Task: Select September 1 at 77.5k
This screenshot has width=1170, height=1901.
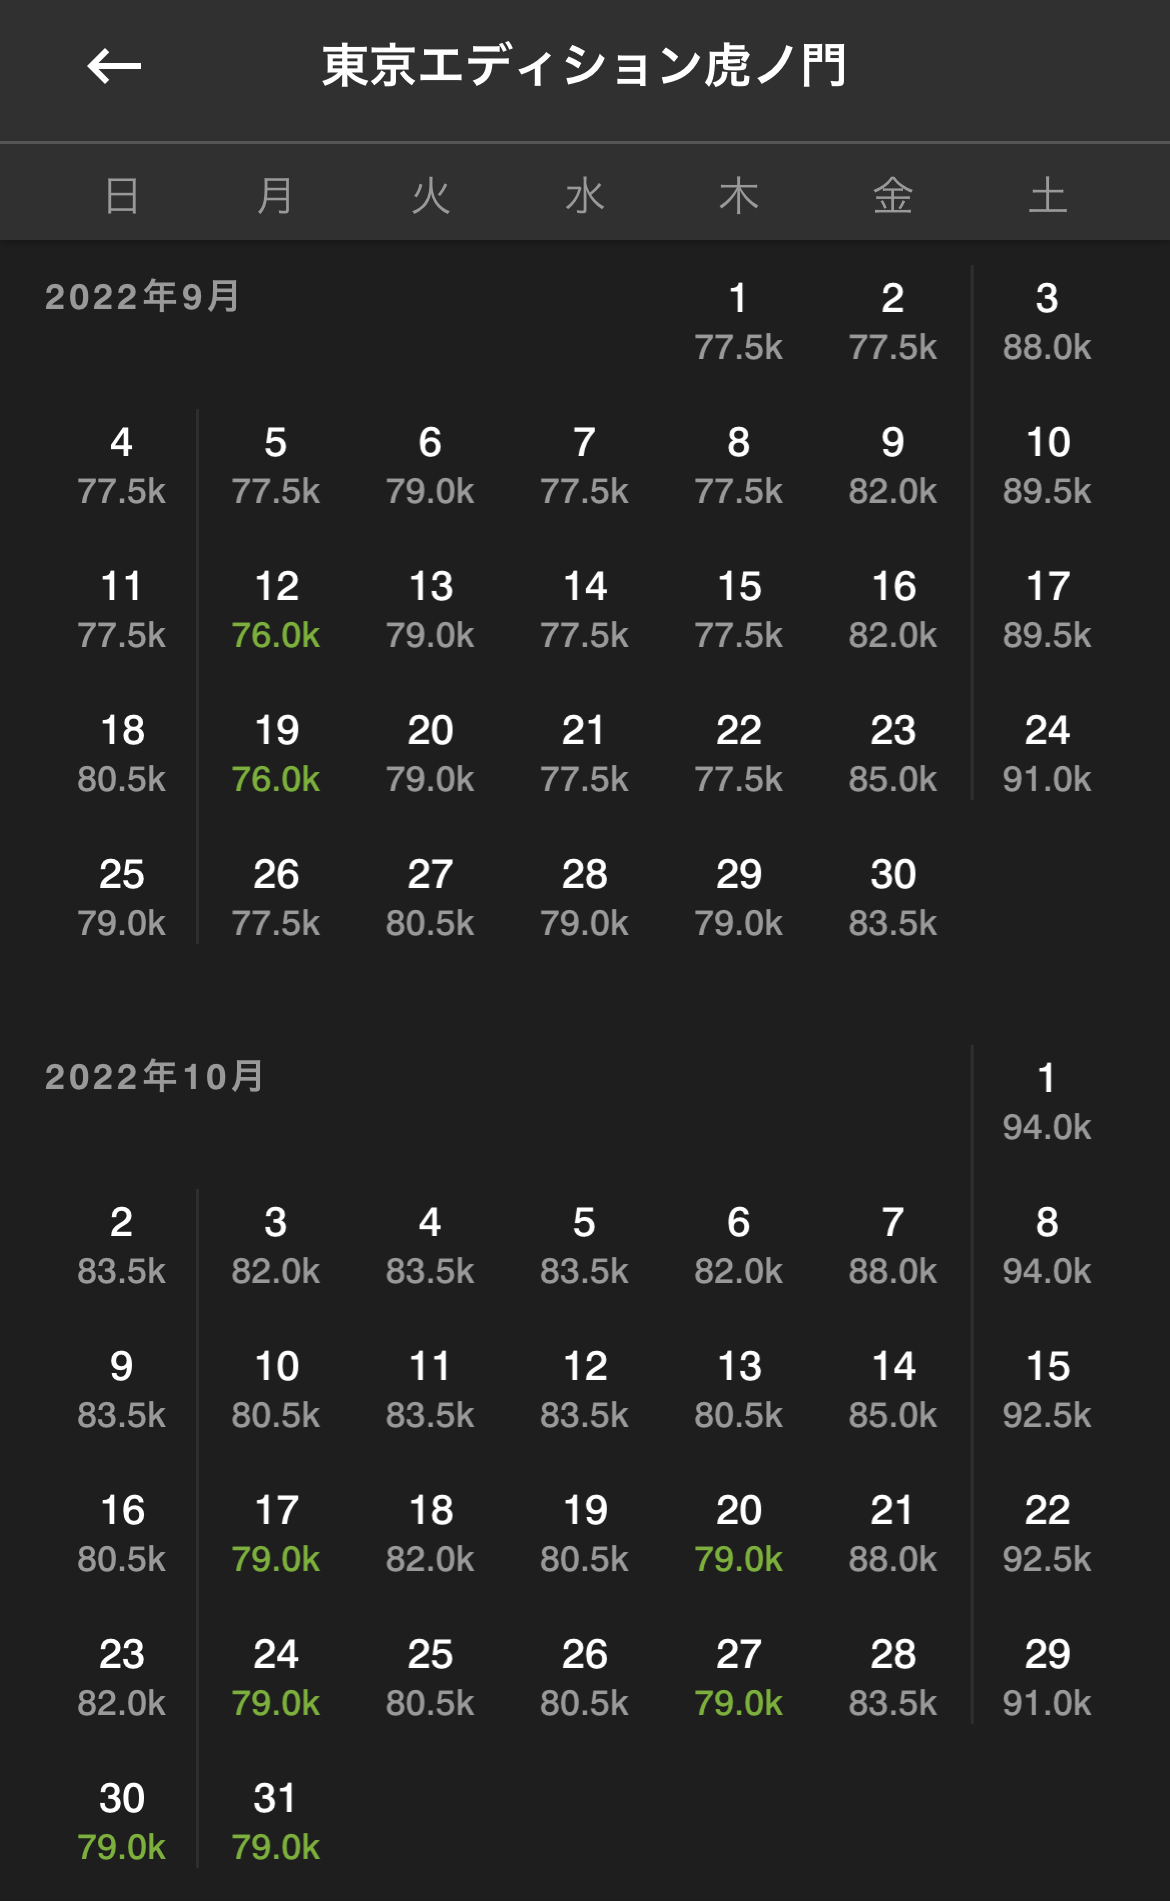Action: pos(739,321)
